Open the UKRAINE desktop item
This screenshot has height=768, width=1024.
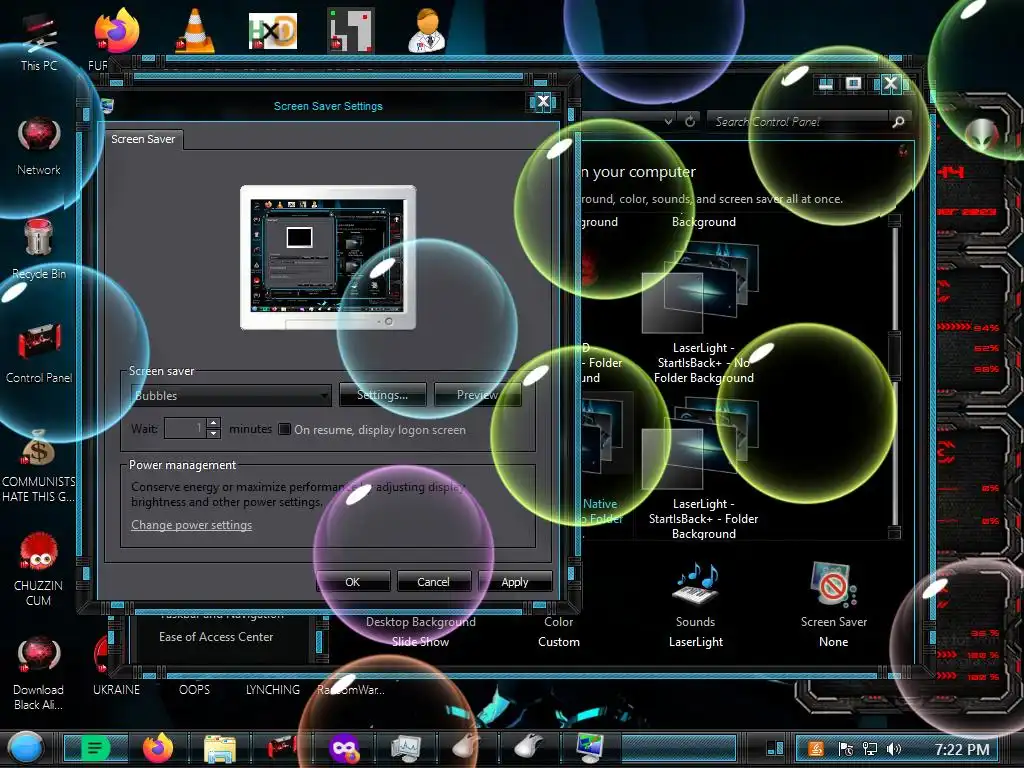point(116,690)
